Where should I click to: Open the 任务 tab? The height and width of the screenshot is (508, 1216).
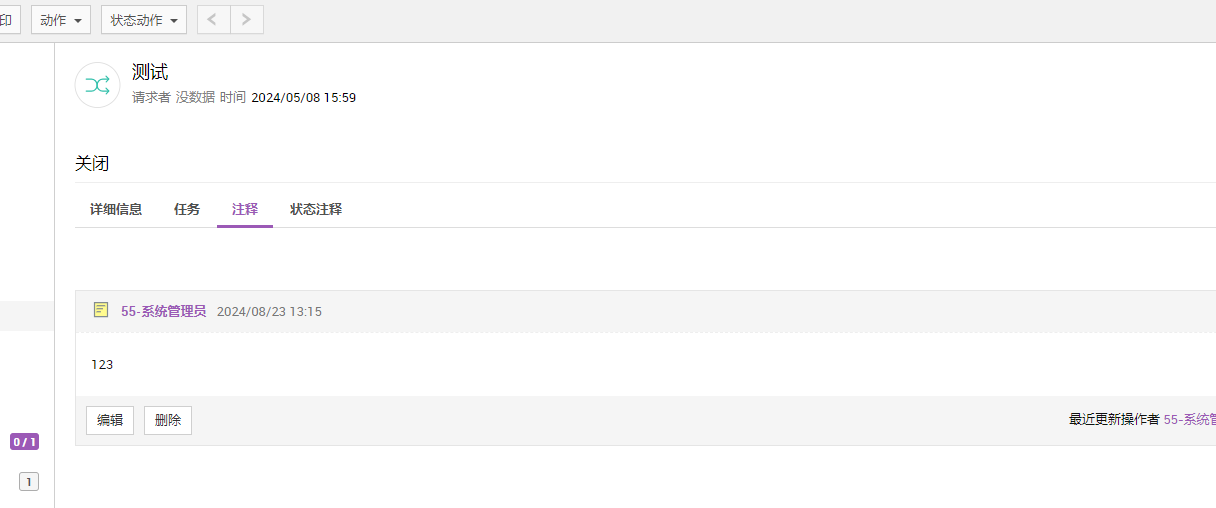coord(187,209)
